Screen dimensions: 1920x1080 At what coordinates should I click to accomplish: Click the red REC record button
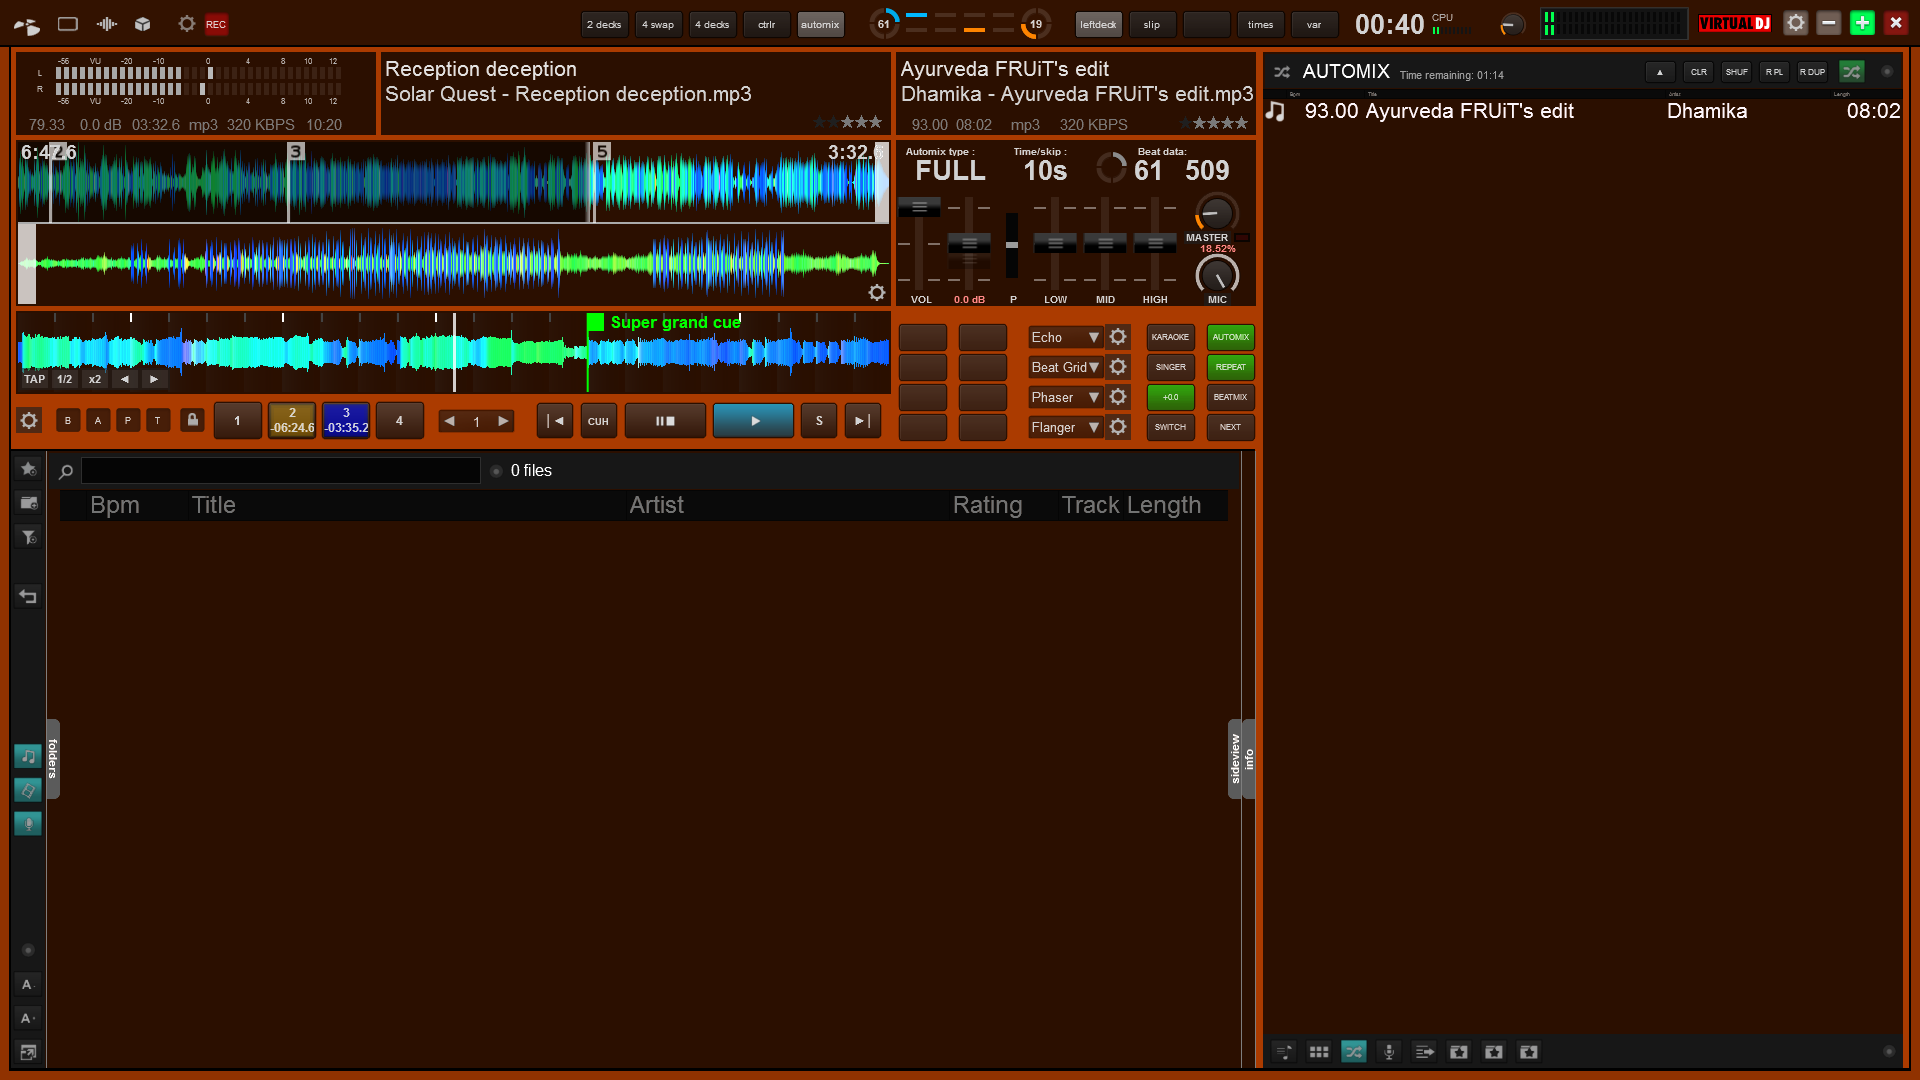coord(216,24)
